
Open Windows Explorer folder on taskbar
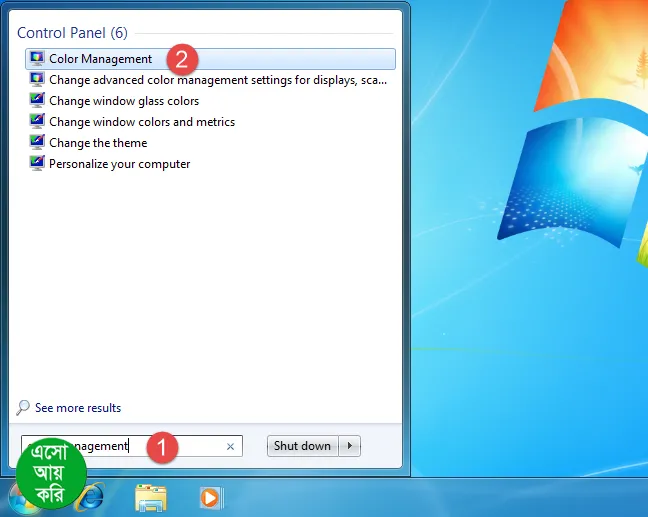pyautogui.click(x=151, y=496)
